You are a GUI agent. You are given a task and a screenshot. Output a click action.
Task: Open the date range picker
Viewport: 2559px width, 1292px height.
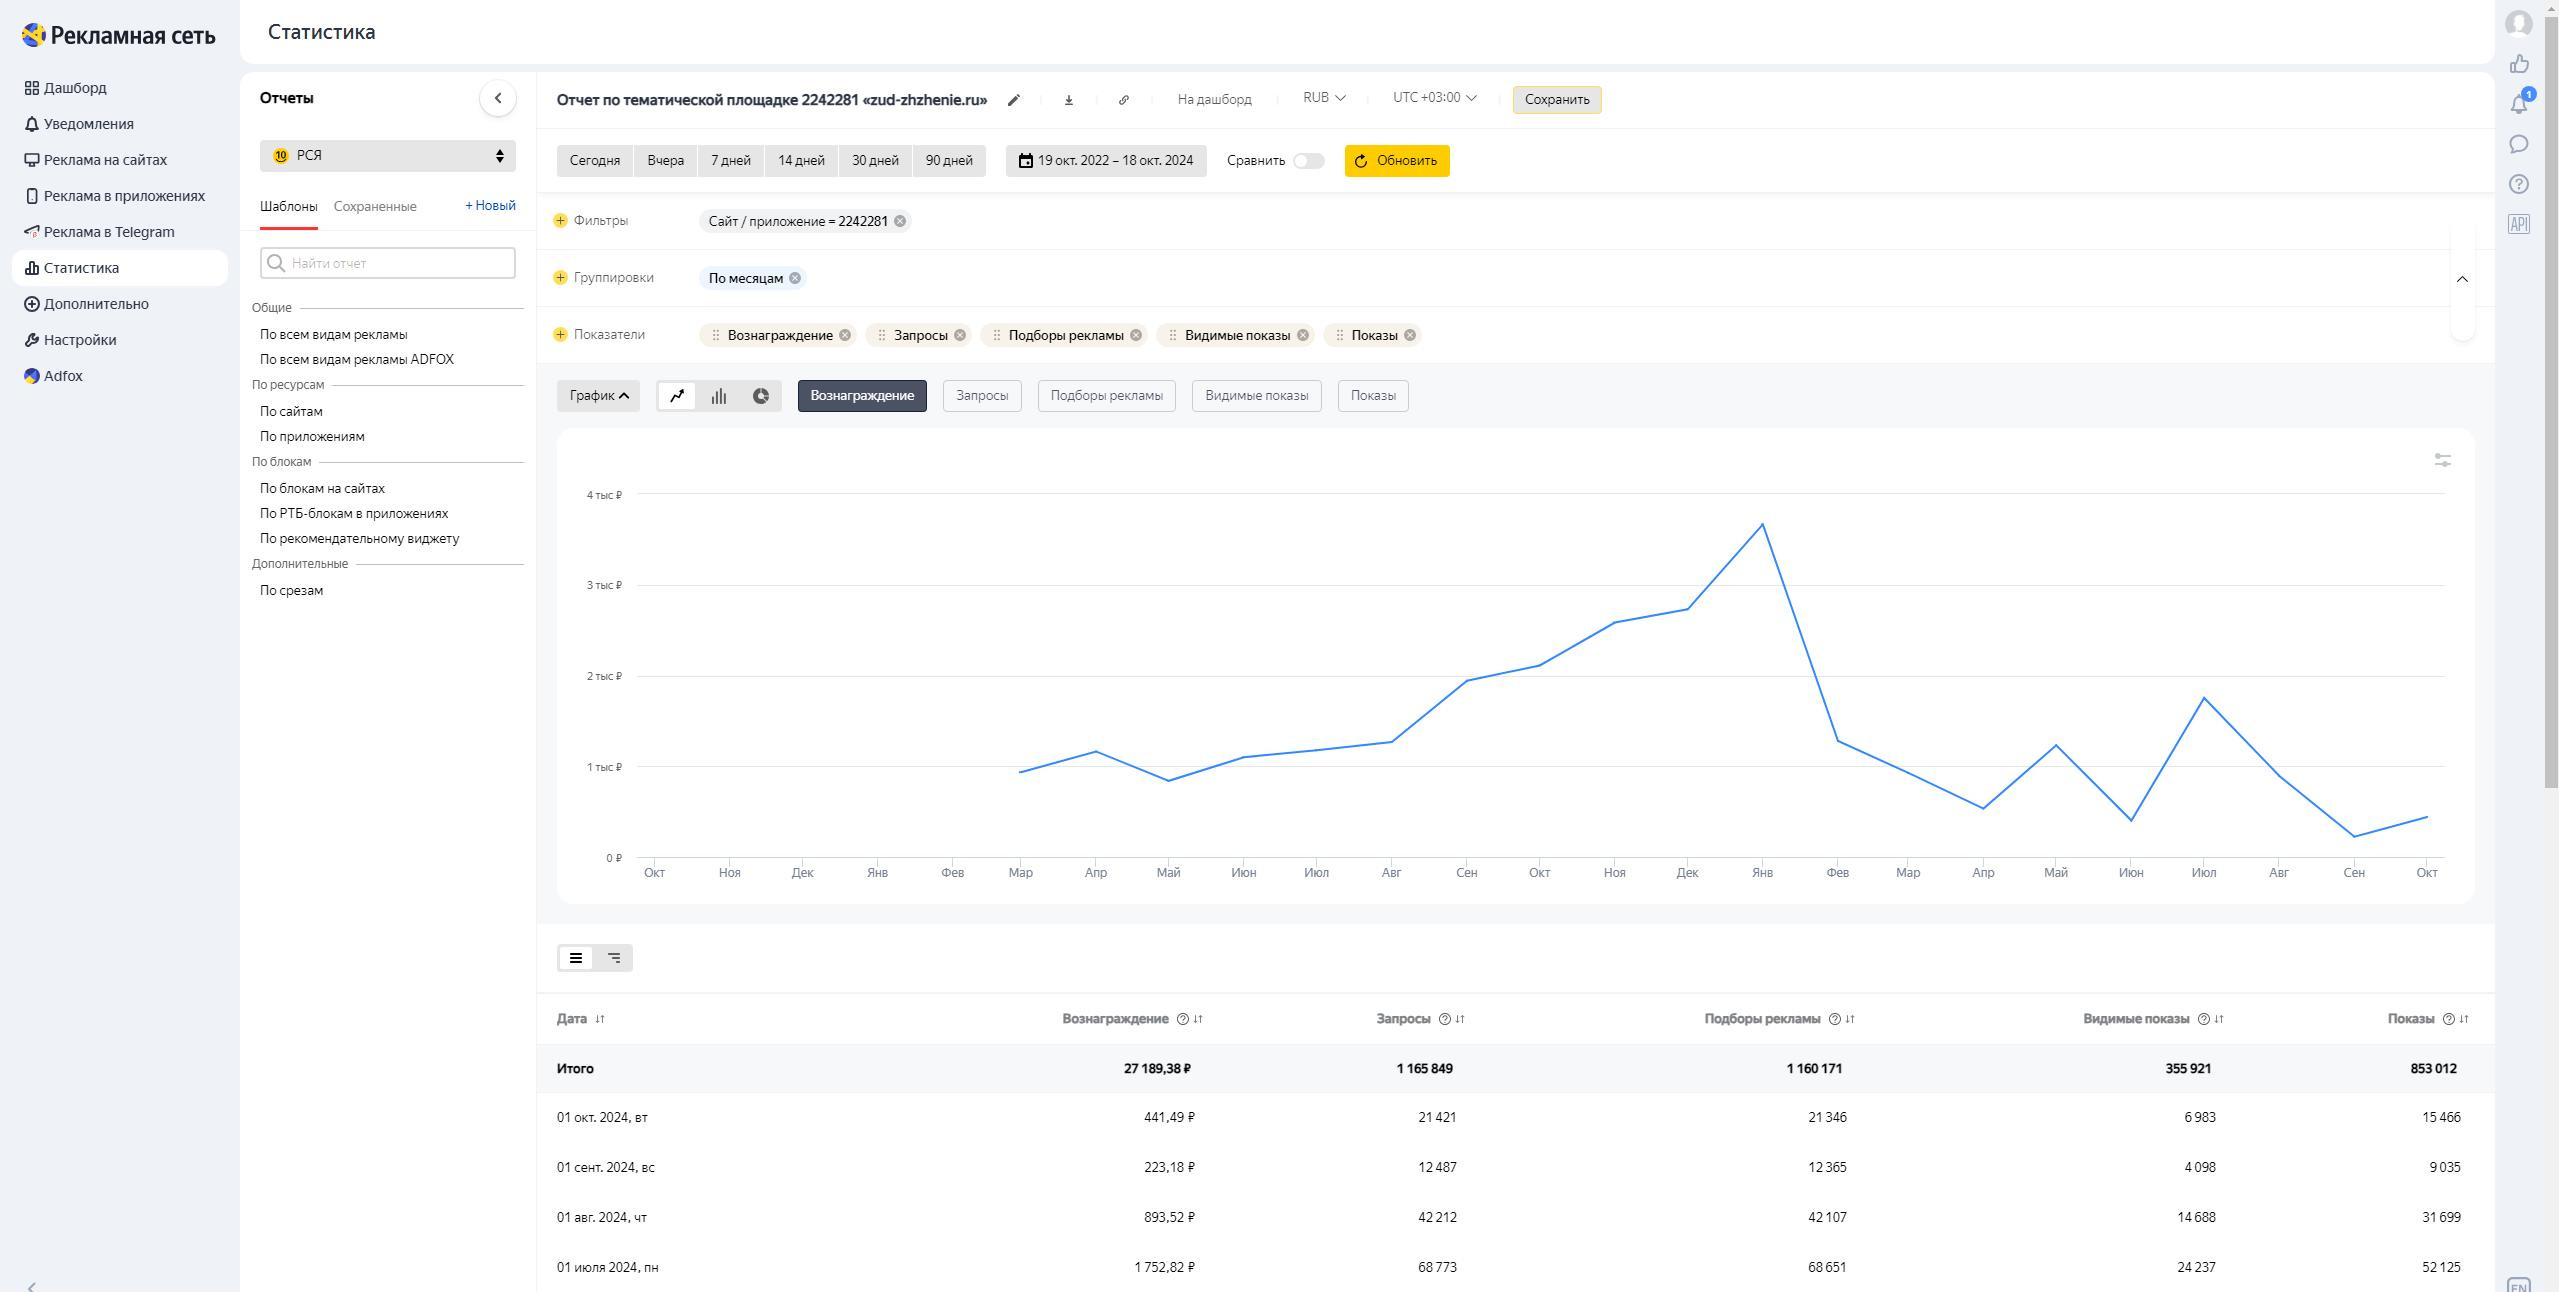[1106, 161]
